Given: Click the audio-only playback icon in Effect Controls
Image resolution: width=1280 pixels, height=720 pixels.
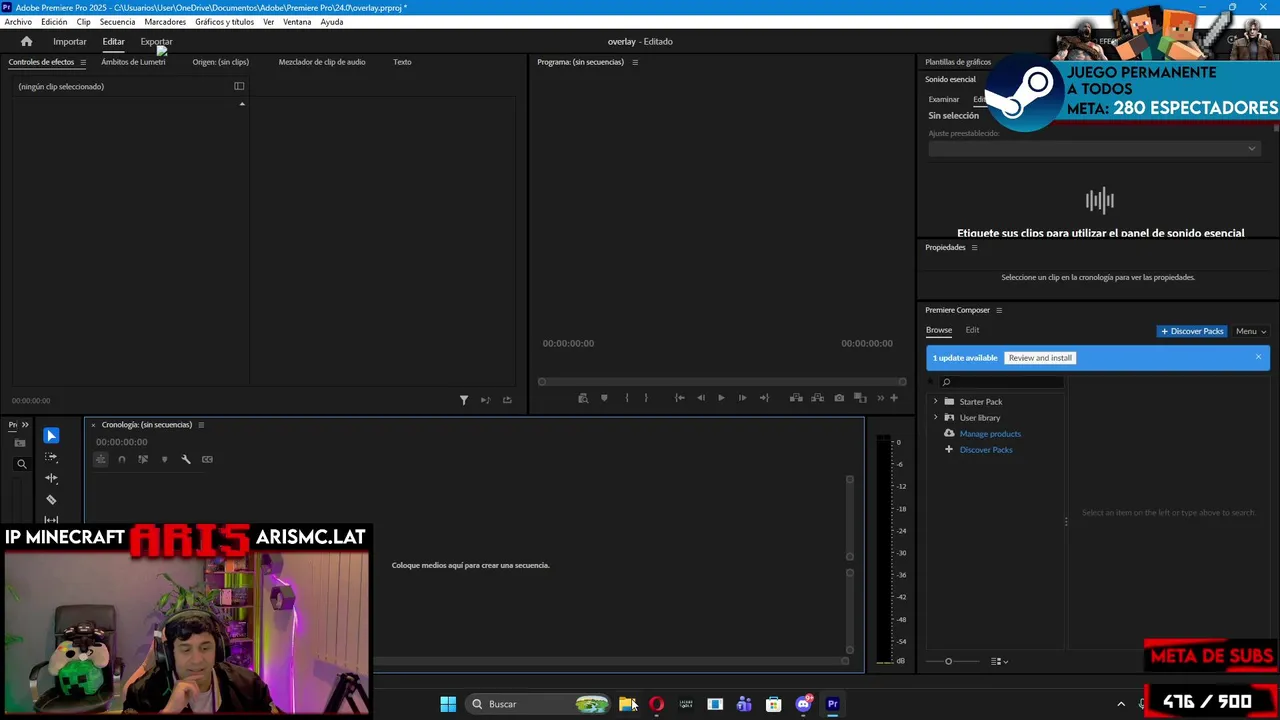Looking at the screenshot, I should coord(485,400).
